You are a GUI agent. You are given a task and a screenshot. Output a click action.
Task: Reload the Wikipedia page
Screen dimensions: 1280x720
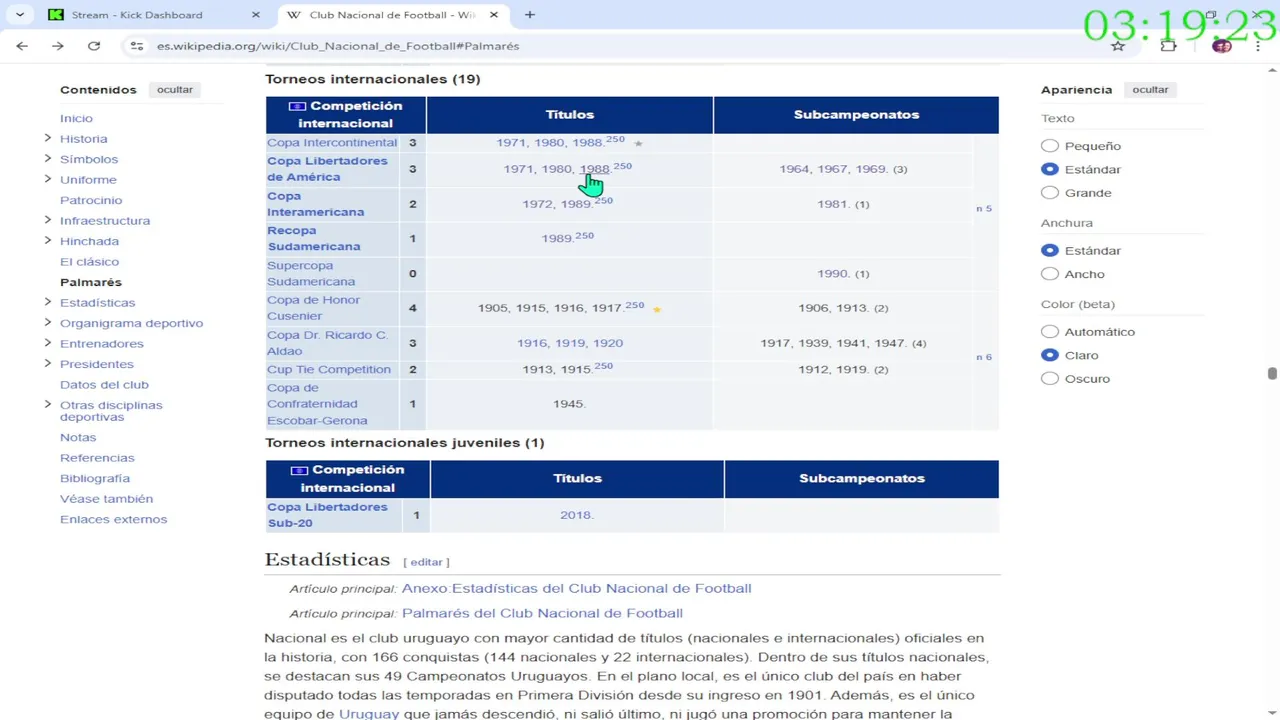tap(94, 46)
